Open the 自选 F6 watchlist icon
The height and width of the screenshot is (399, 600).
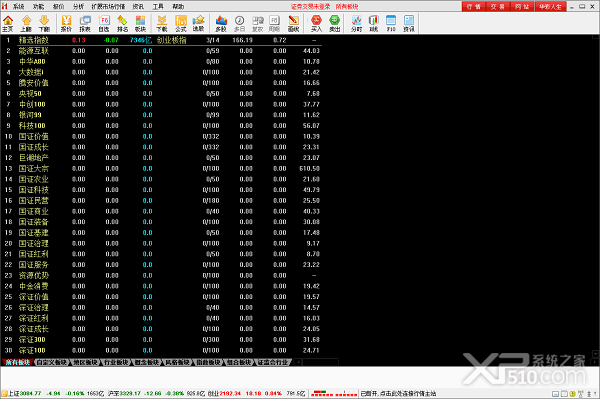[x=104, y=23]
